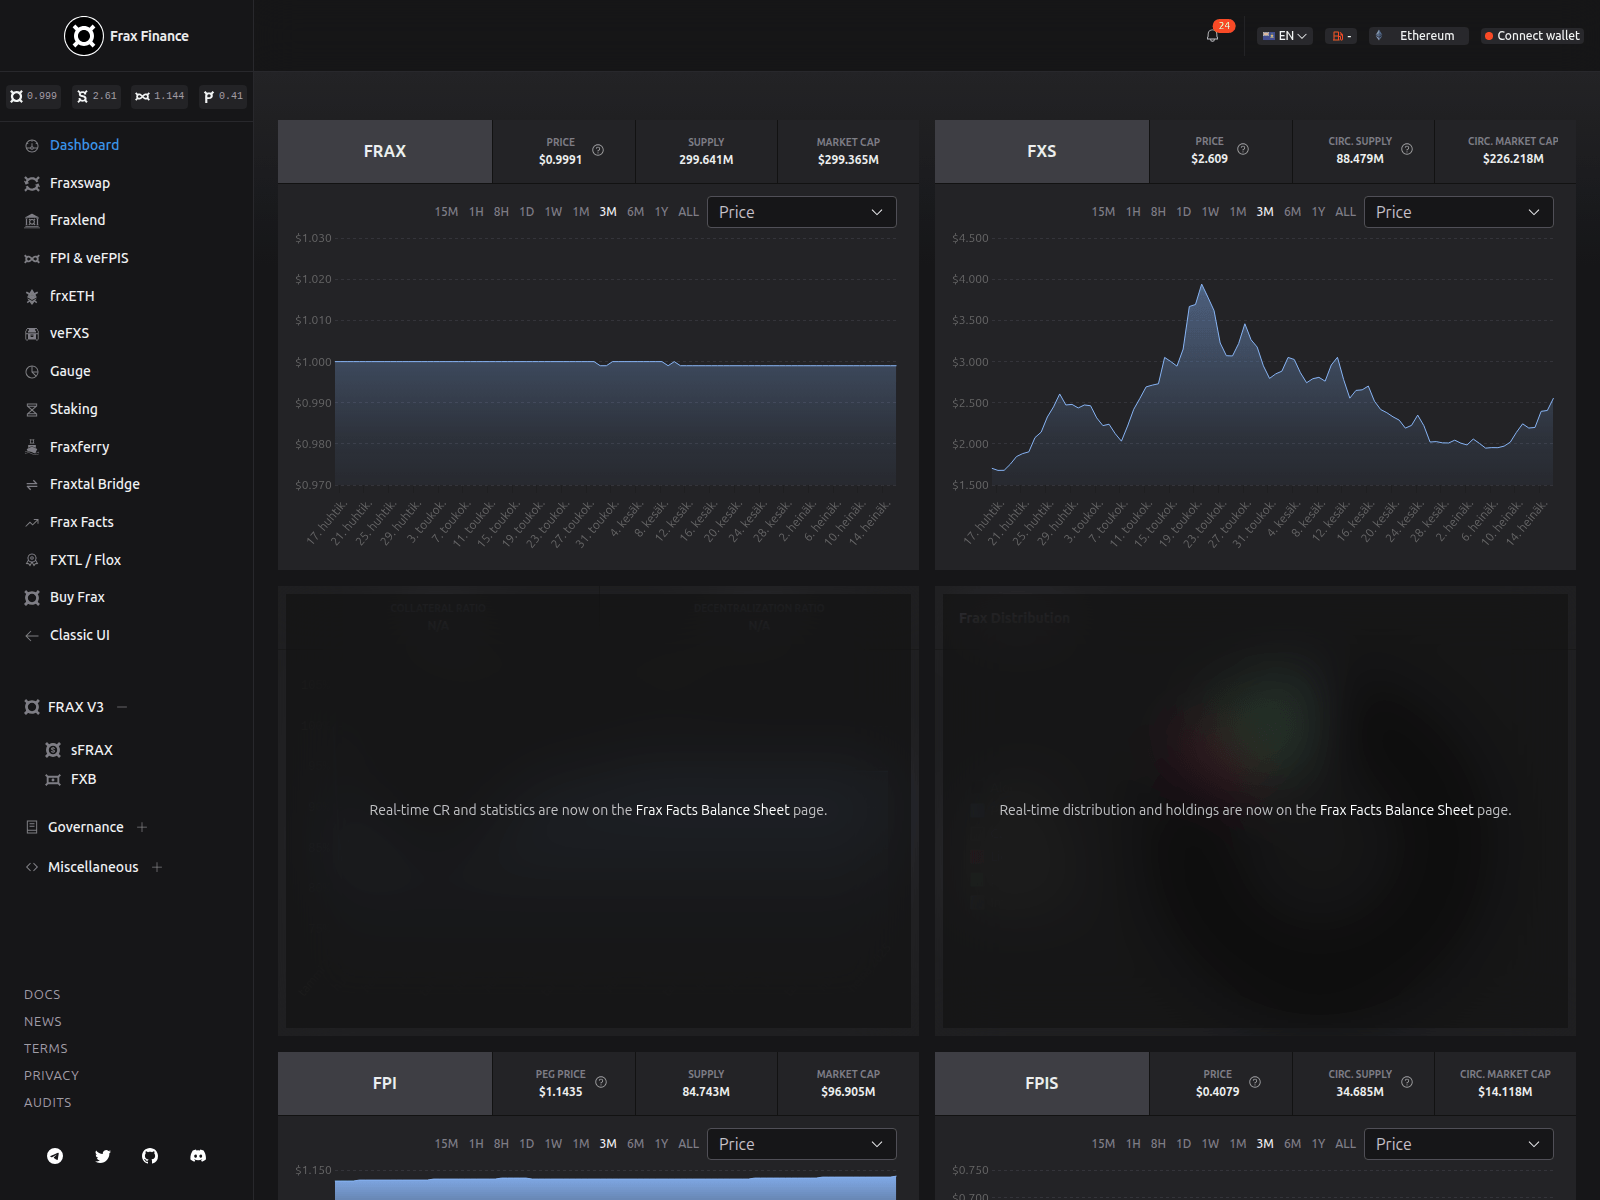Click the Connect wallet button

tap(1532, 36)
